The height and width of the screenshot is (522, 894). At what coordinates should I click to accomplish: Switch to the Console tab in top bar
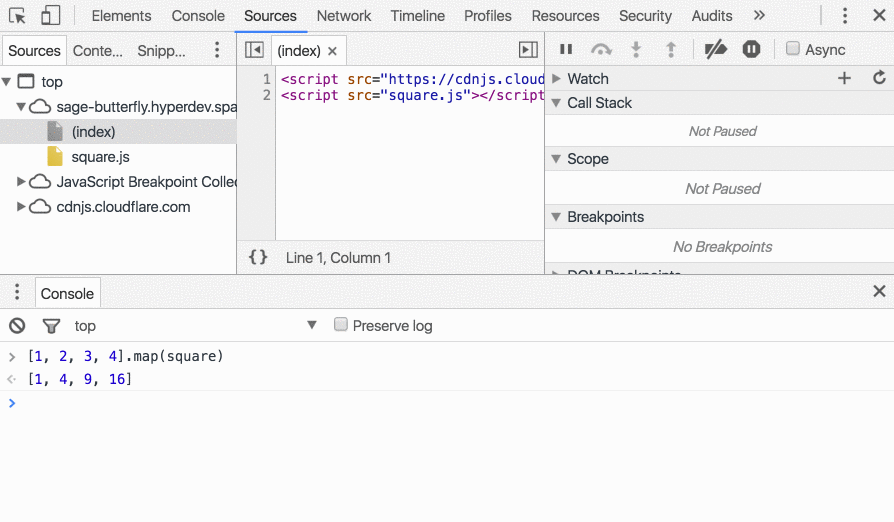click(198, 16)
